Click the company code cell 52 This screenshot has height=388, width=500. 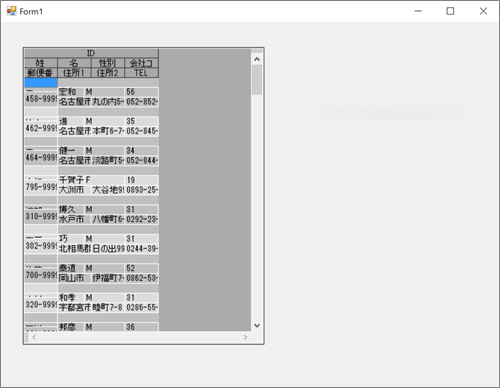point(142,268)
